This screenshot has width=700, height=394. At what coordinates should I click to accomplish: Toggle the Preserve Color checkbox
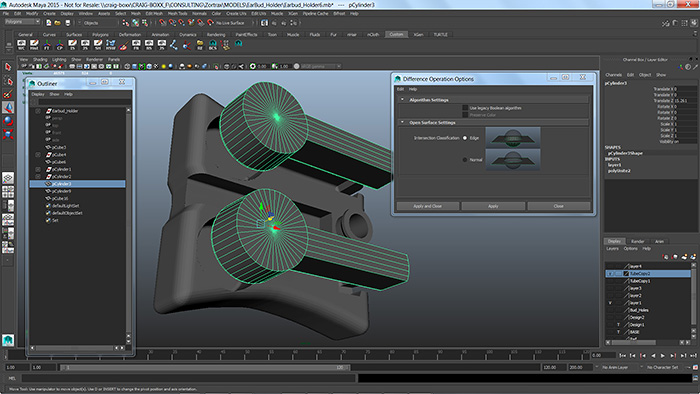(465, 115)
